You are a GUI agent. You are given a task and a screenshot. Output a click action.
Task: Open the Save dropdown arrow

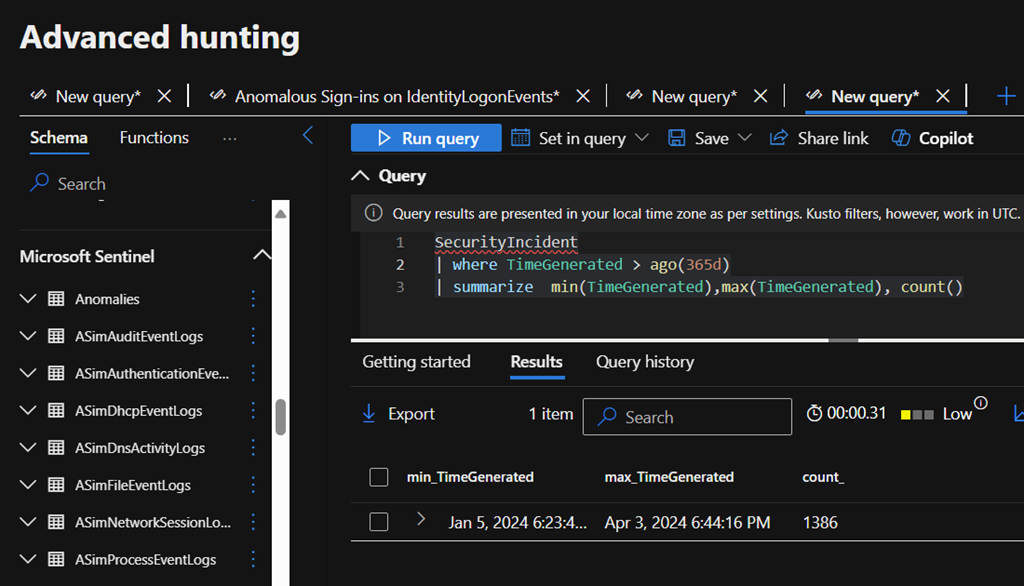[744, 138]
